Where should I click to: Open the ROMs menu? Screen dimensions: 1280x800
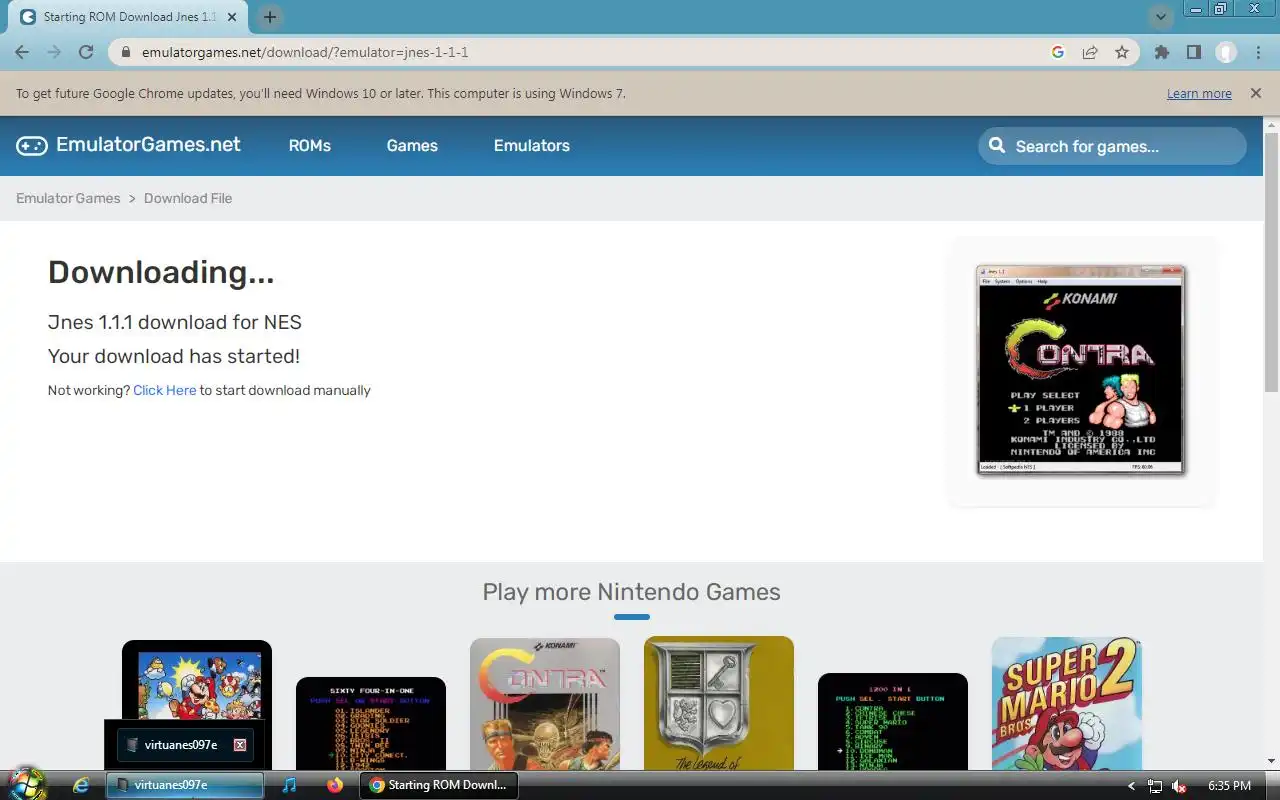pyautogui.click(x=309, y=145)
